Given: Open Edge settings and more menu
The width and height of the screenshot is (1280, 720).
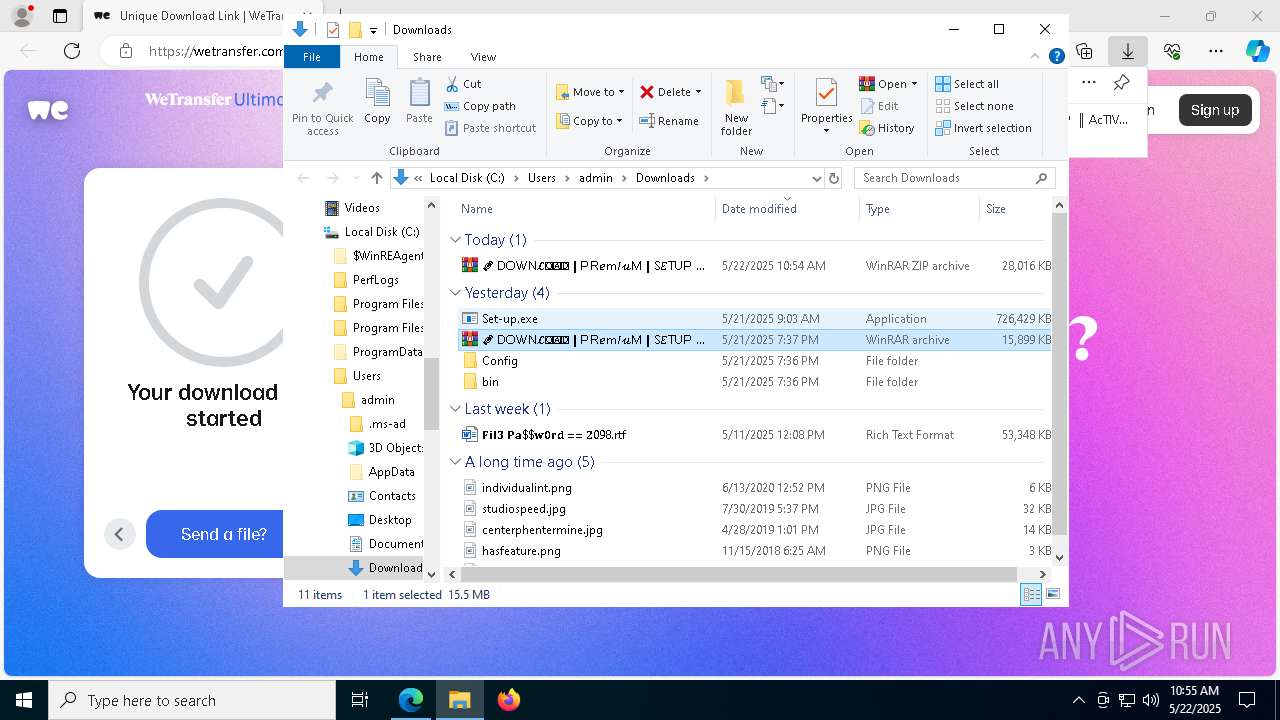Looking at the screenshot, I should tap(1216, 51).
